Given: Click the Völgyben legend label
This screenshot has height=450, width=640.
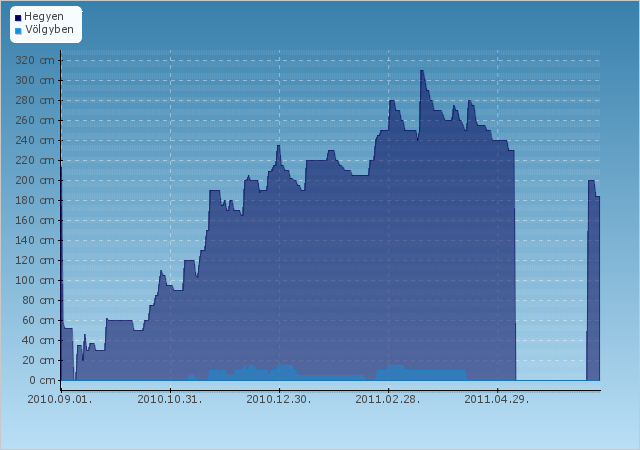Looking at the screenshot, I should click(x=49, y=29).
